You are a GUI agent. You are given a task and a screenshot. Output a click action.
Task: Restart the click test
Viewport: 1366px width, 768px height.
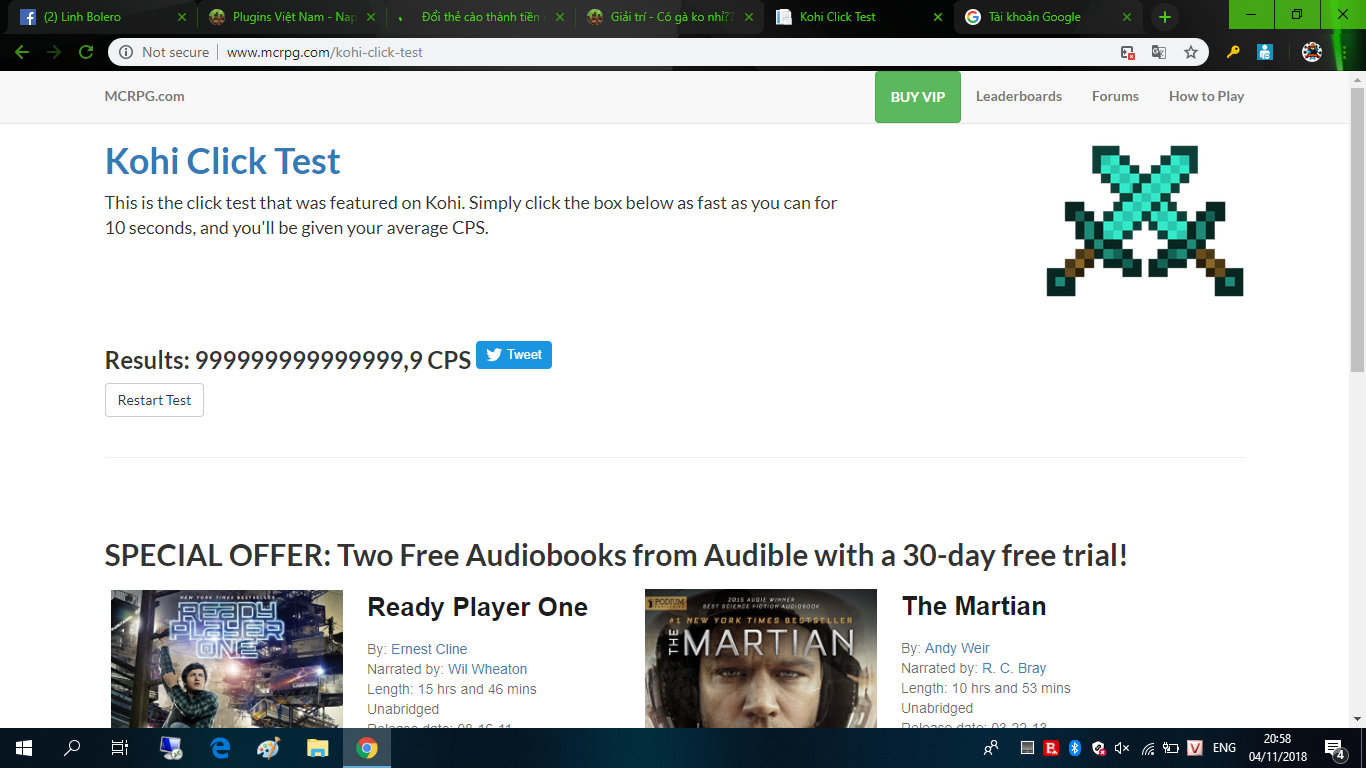(154, 400)
